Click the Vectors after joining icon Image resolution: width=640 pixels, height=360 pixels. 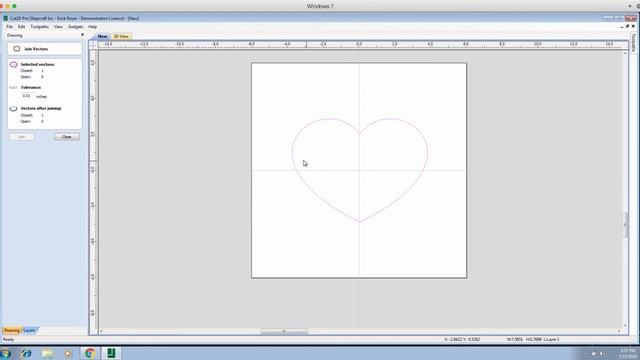click(x=13, y=109)
